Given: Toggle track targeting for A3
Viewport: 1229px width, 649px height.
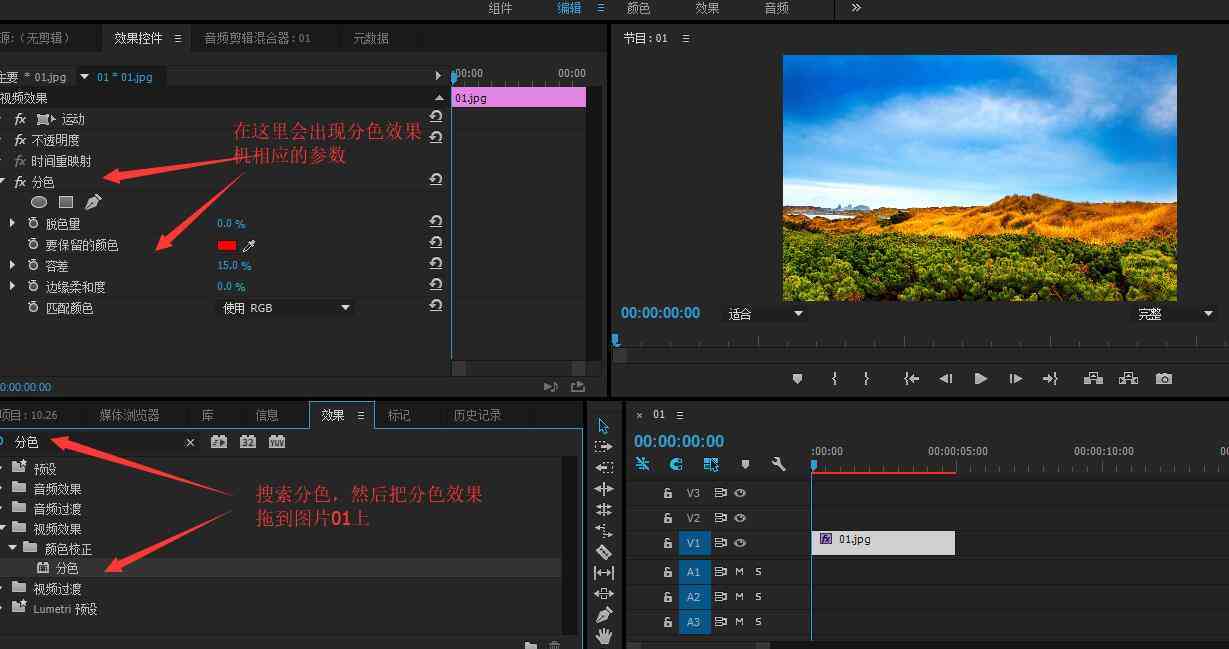Looking at the screenshot, I should pos(694,622).
